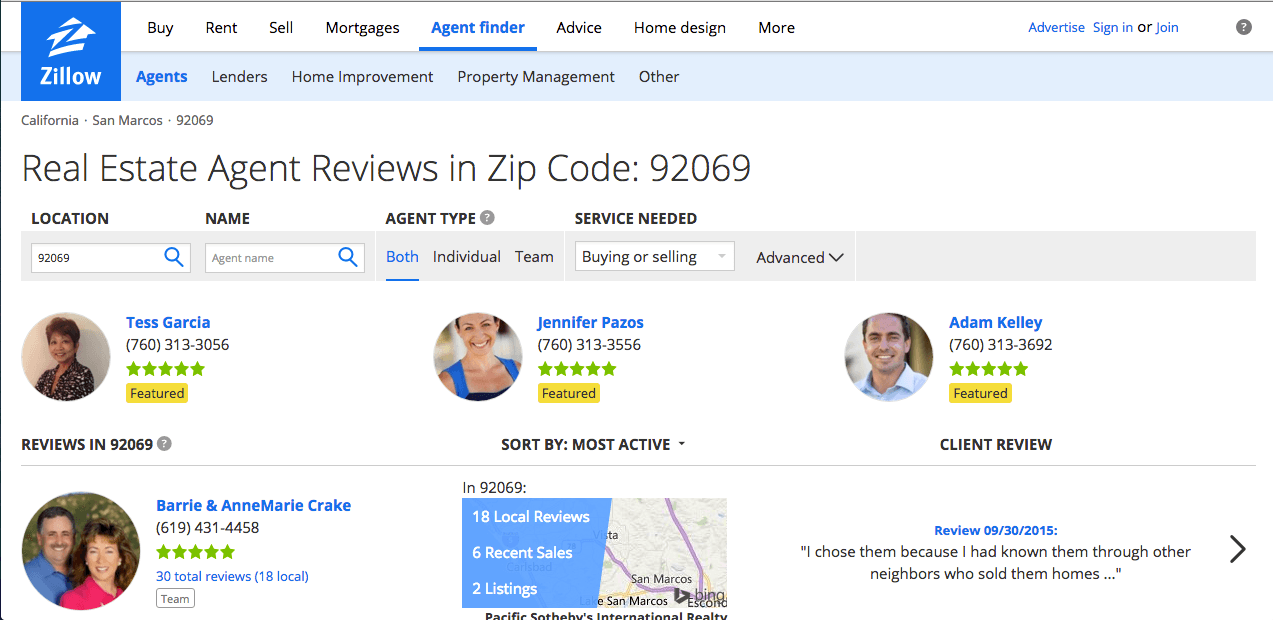The width and height of the screenshot is (1273, 620).
Task: Go to next client review arrow
Action: pos(1237,549)
